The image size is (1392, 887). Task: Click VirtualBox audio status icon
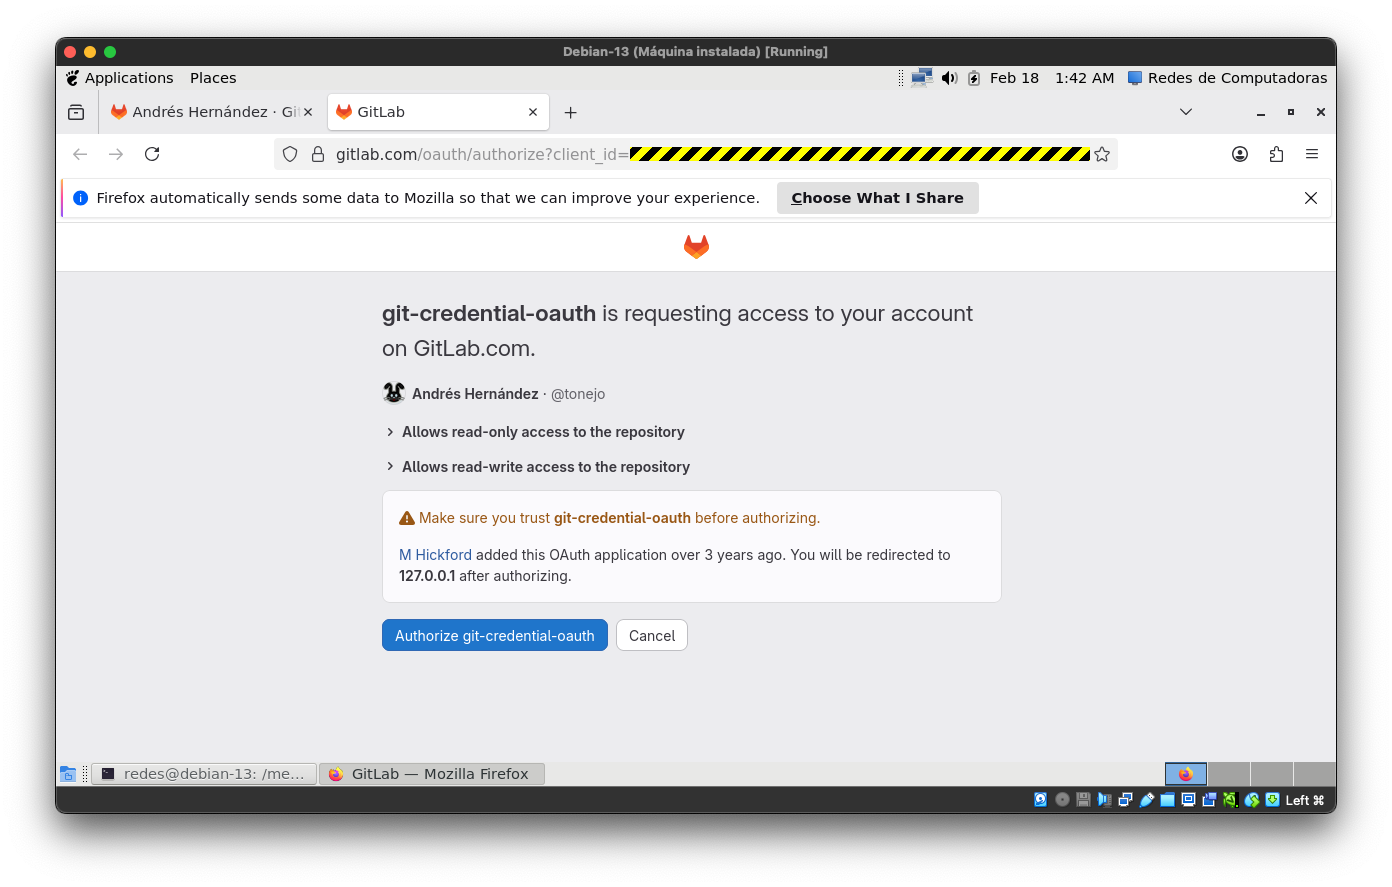tap(1104, 800)
